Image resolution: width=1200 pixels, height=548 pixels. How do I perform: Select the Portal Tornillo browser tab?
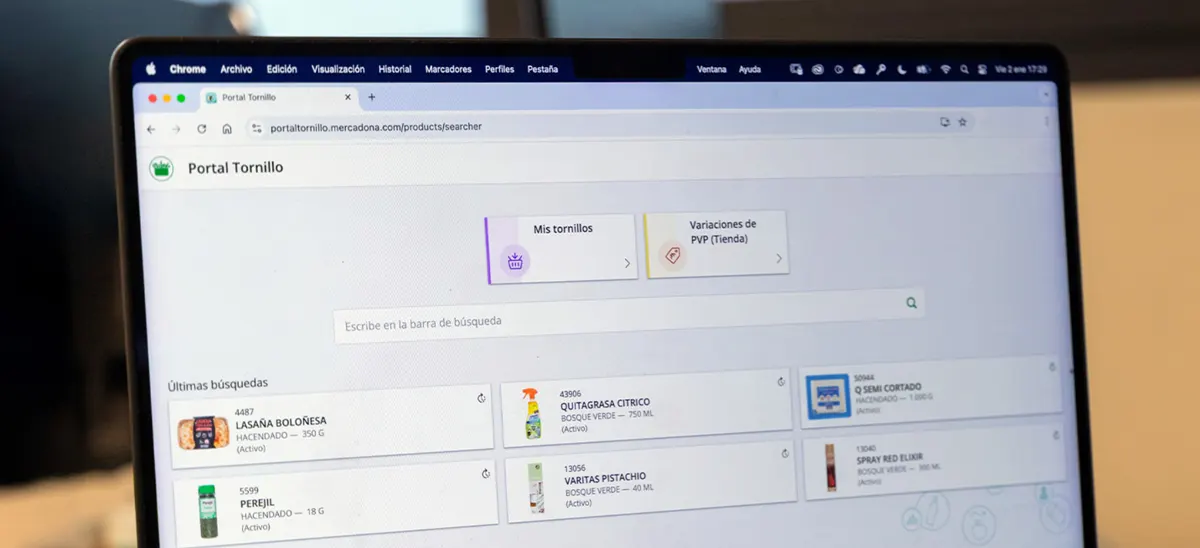pyautogui.click(x=270, y=98)
